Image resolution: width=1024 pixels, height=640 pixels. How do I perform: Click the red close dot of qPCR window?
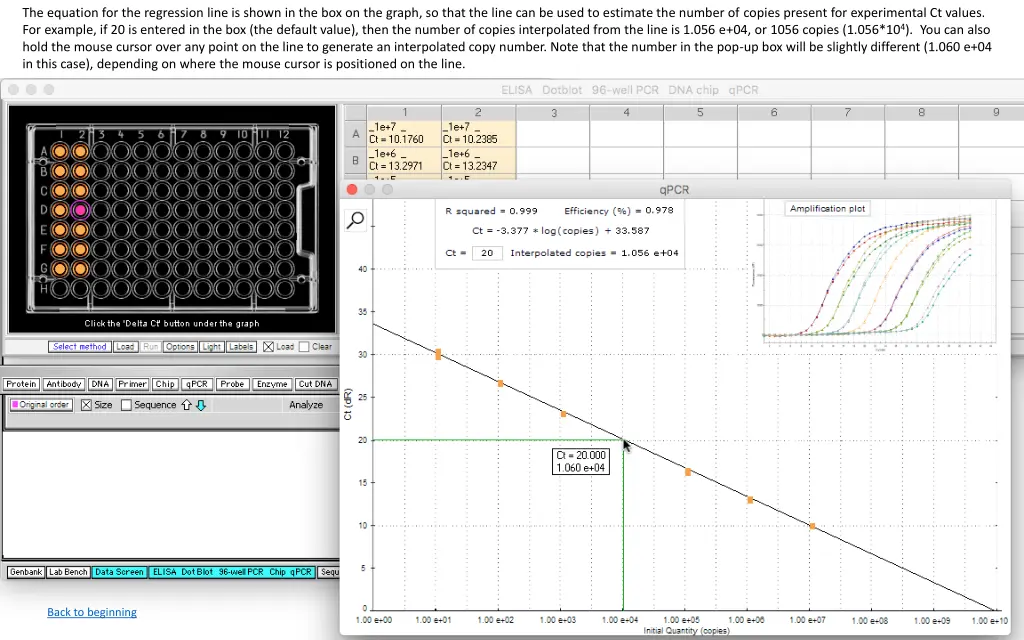pyautogui.click(x=352, y=189)
